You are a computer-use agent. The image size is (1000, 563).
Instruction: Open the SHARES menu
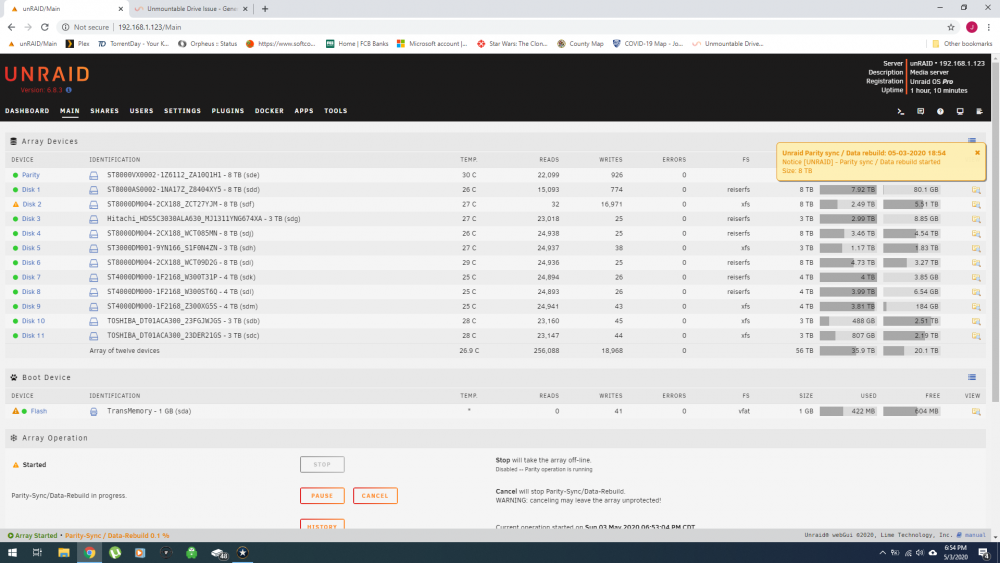click(x=105, y=111)
